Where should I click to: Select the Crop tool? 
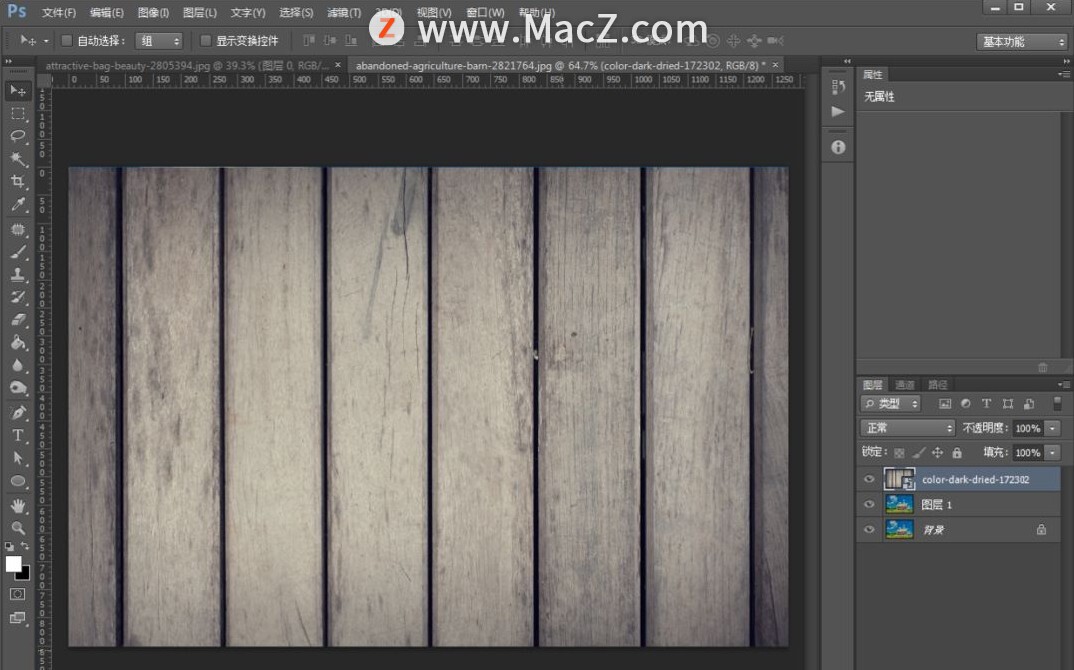[18, 182]
